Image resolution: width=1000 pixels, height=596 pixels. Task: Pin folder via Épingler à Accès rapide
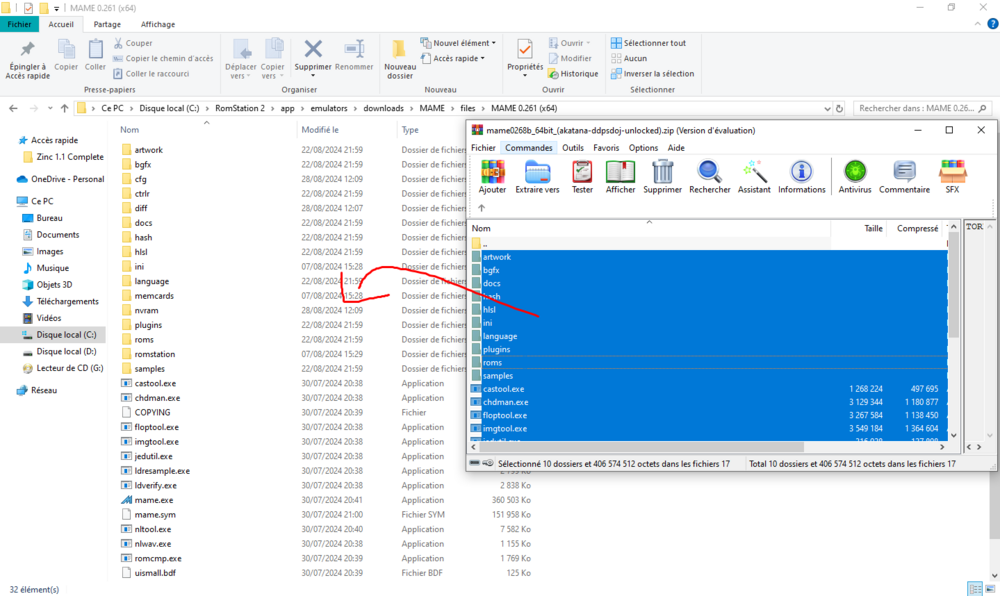[x=28, y=60]
